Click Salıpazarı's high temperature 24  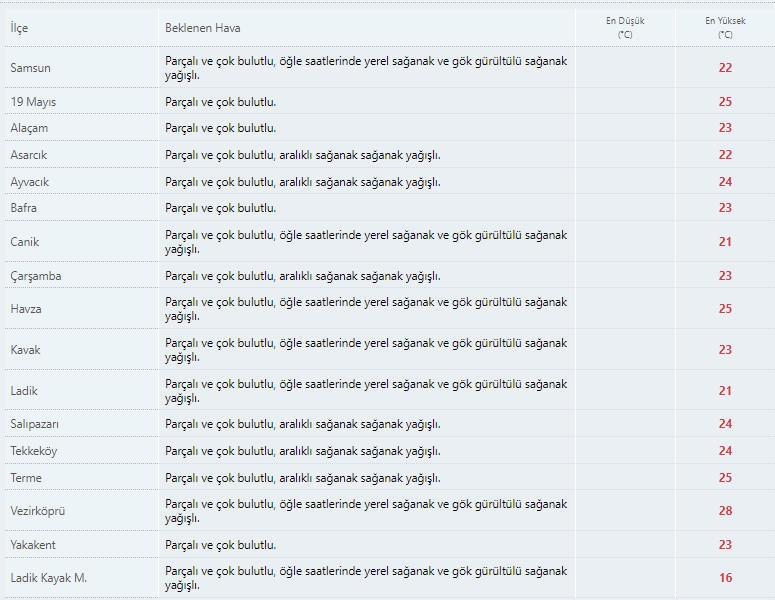[x=725, y=424]
